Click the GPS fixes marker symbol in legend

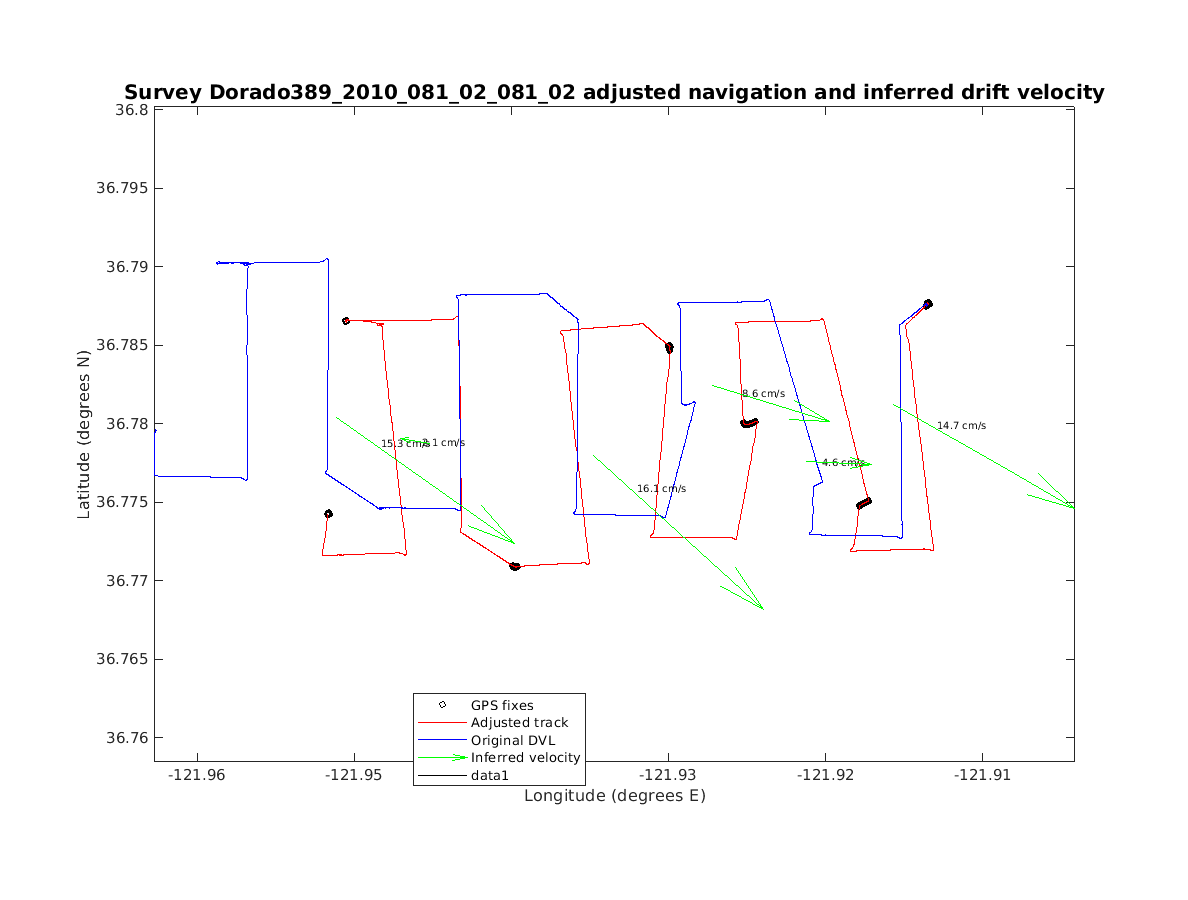click(441, 705)
